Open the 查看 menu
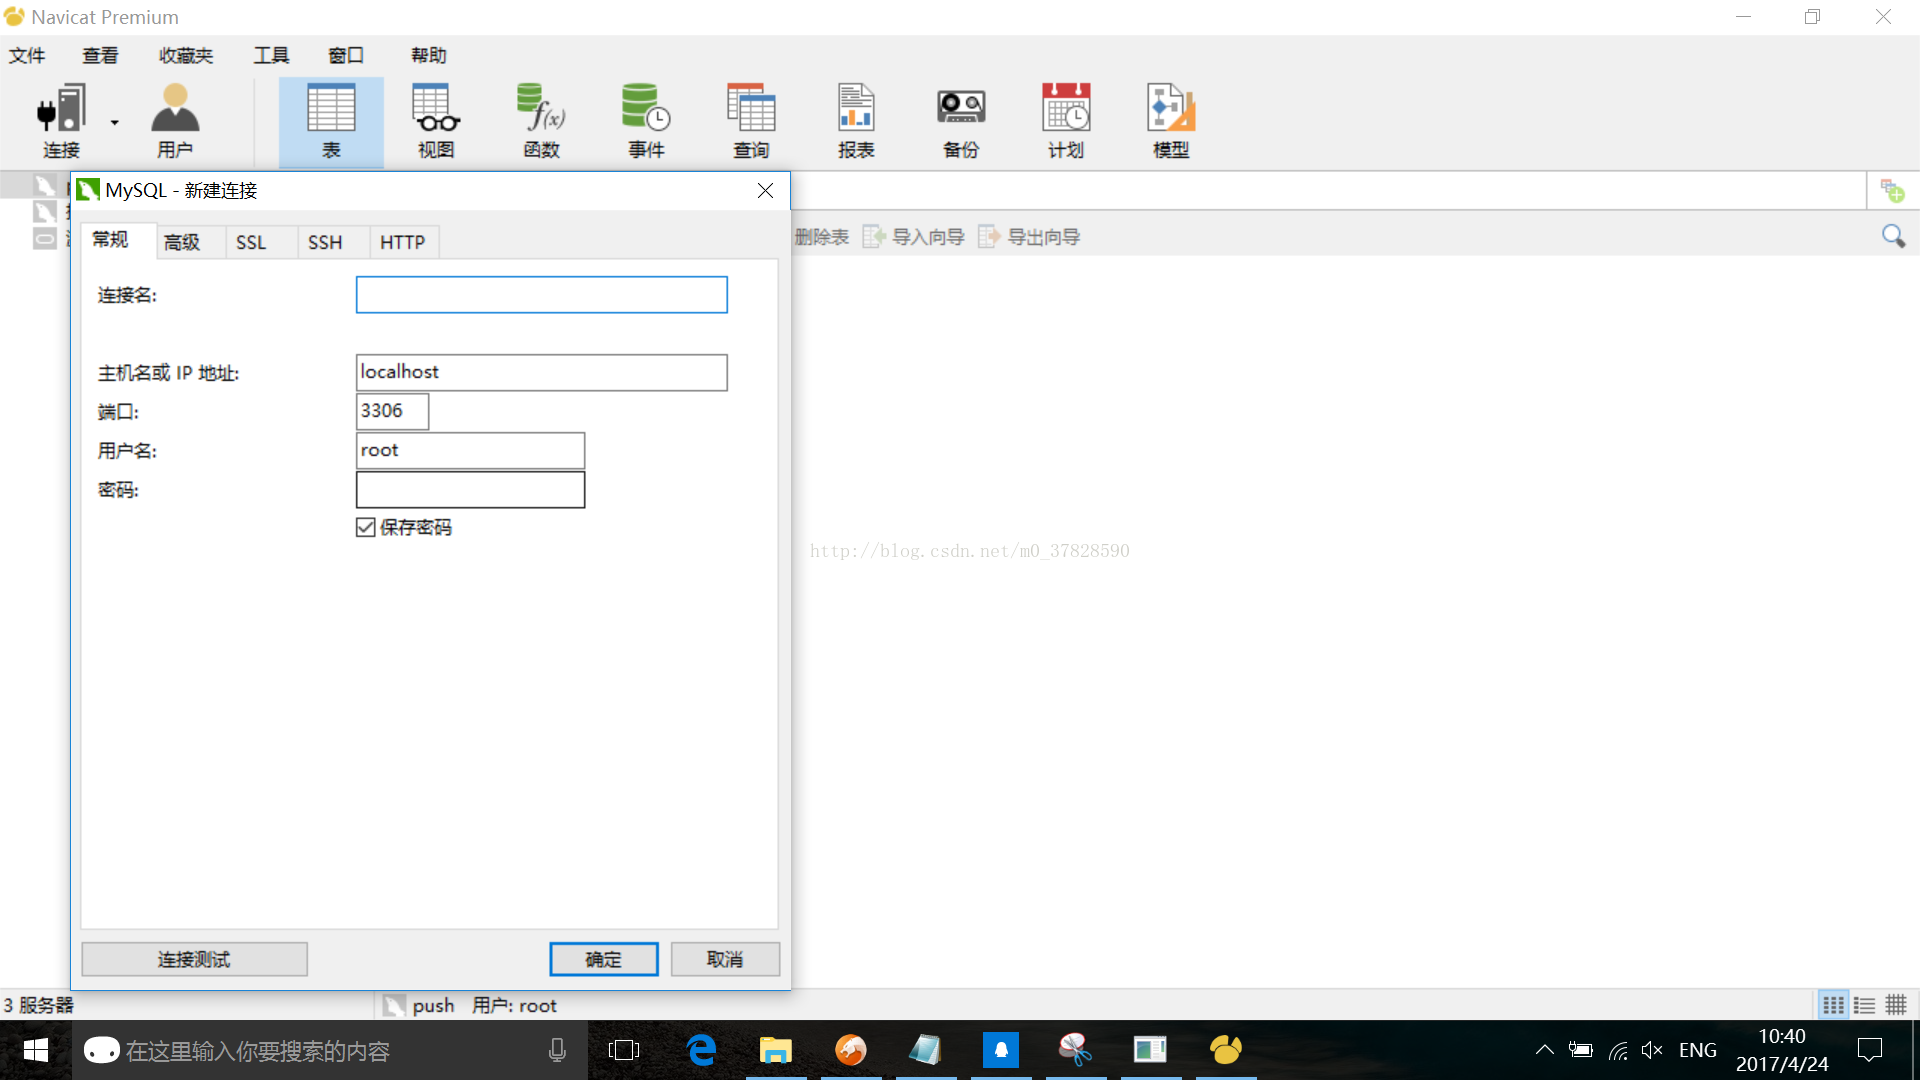This screenshot has height=1080, width=1920. click(x=100, y=55)
